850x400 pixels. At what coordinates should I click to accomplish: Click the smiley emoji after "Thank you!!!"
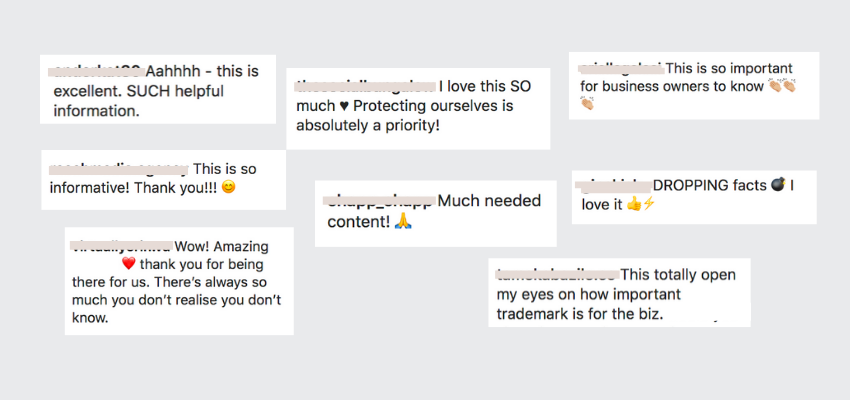click(x=228, y=187)
